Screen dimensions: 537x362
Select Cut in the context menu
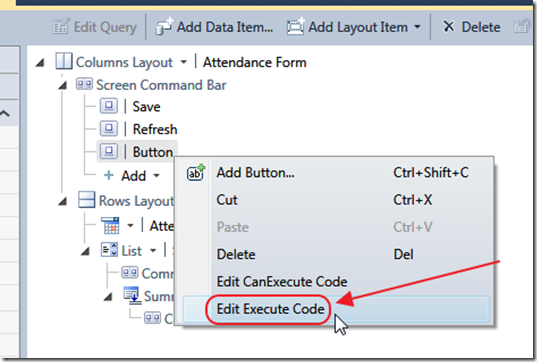tap(227, 200)
